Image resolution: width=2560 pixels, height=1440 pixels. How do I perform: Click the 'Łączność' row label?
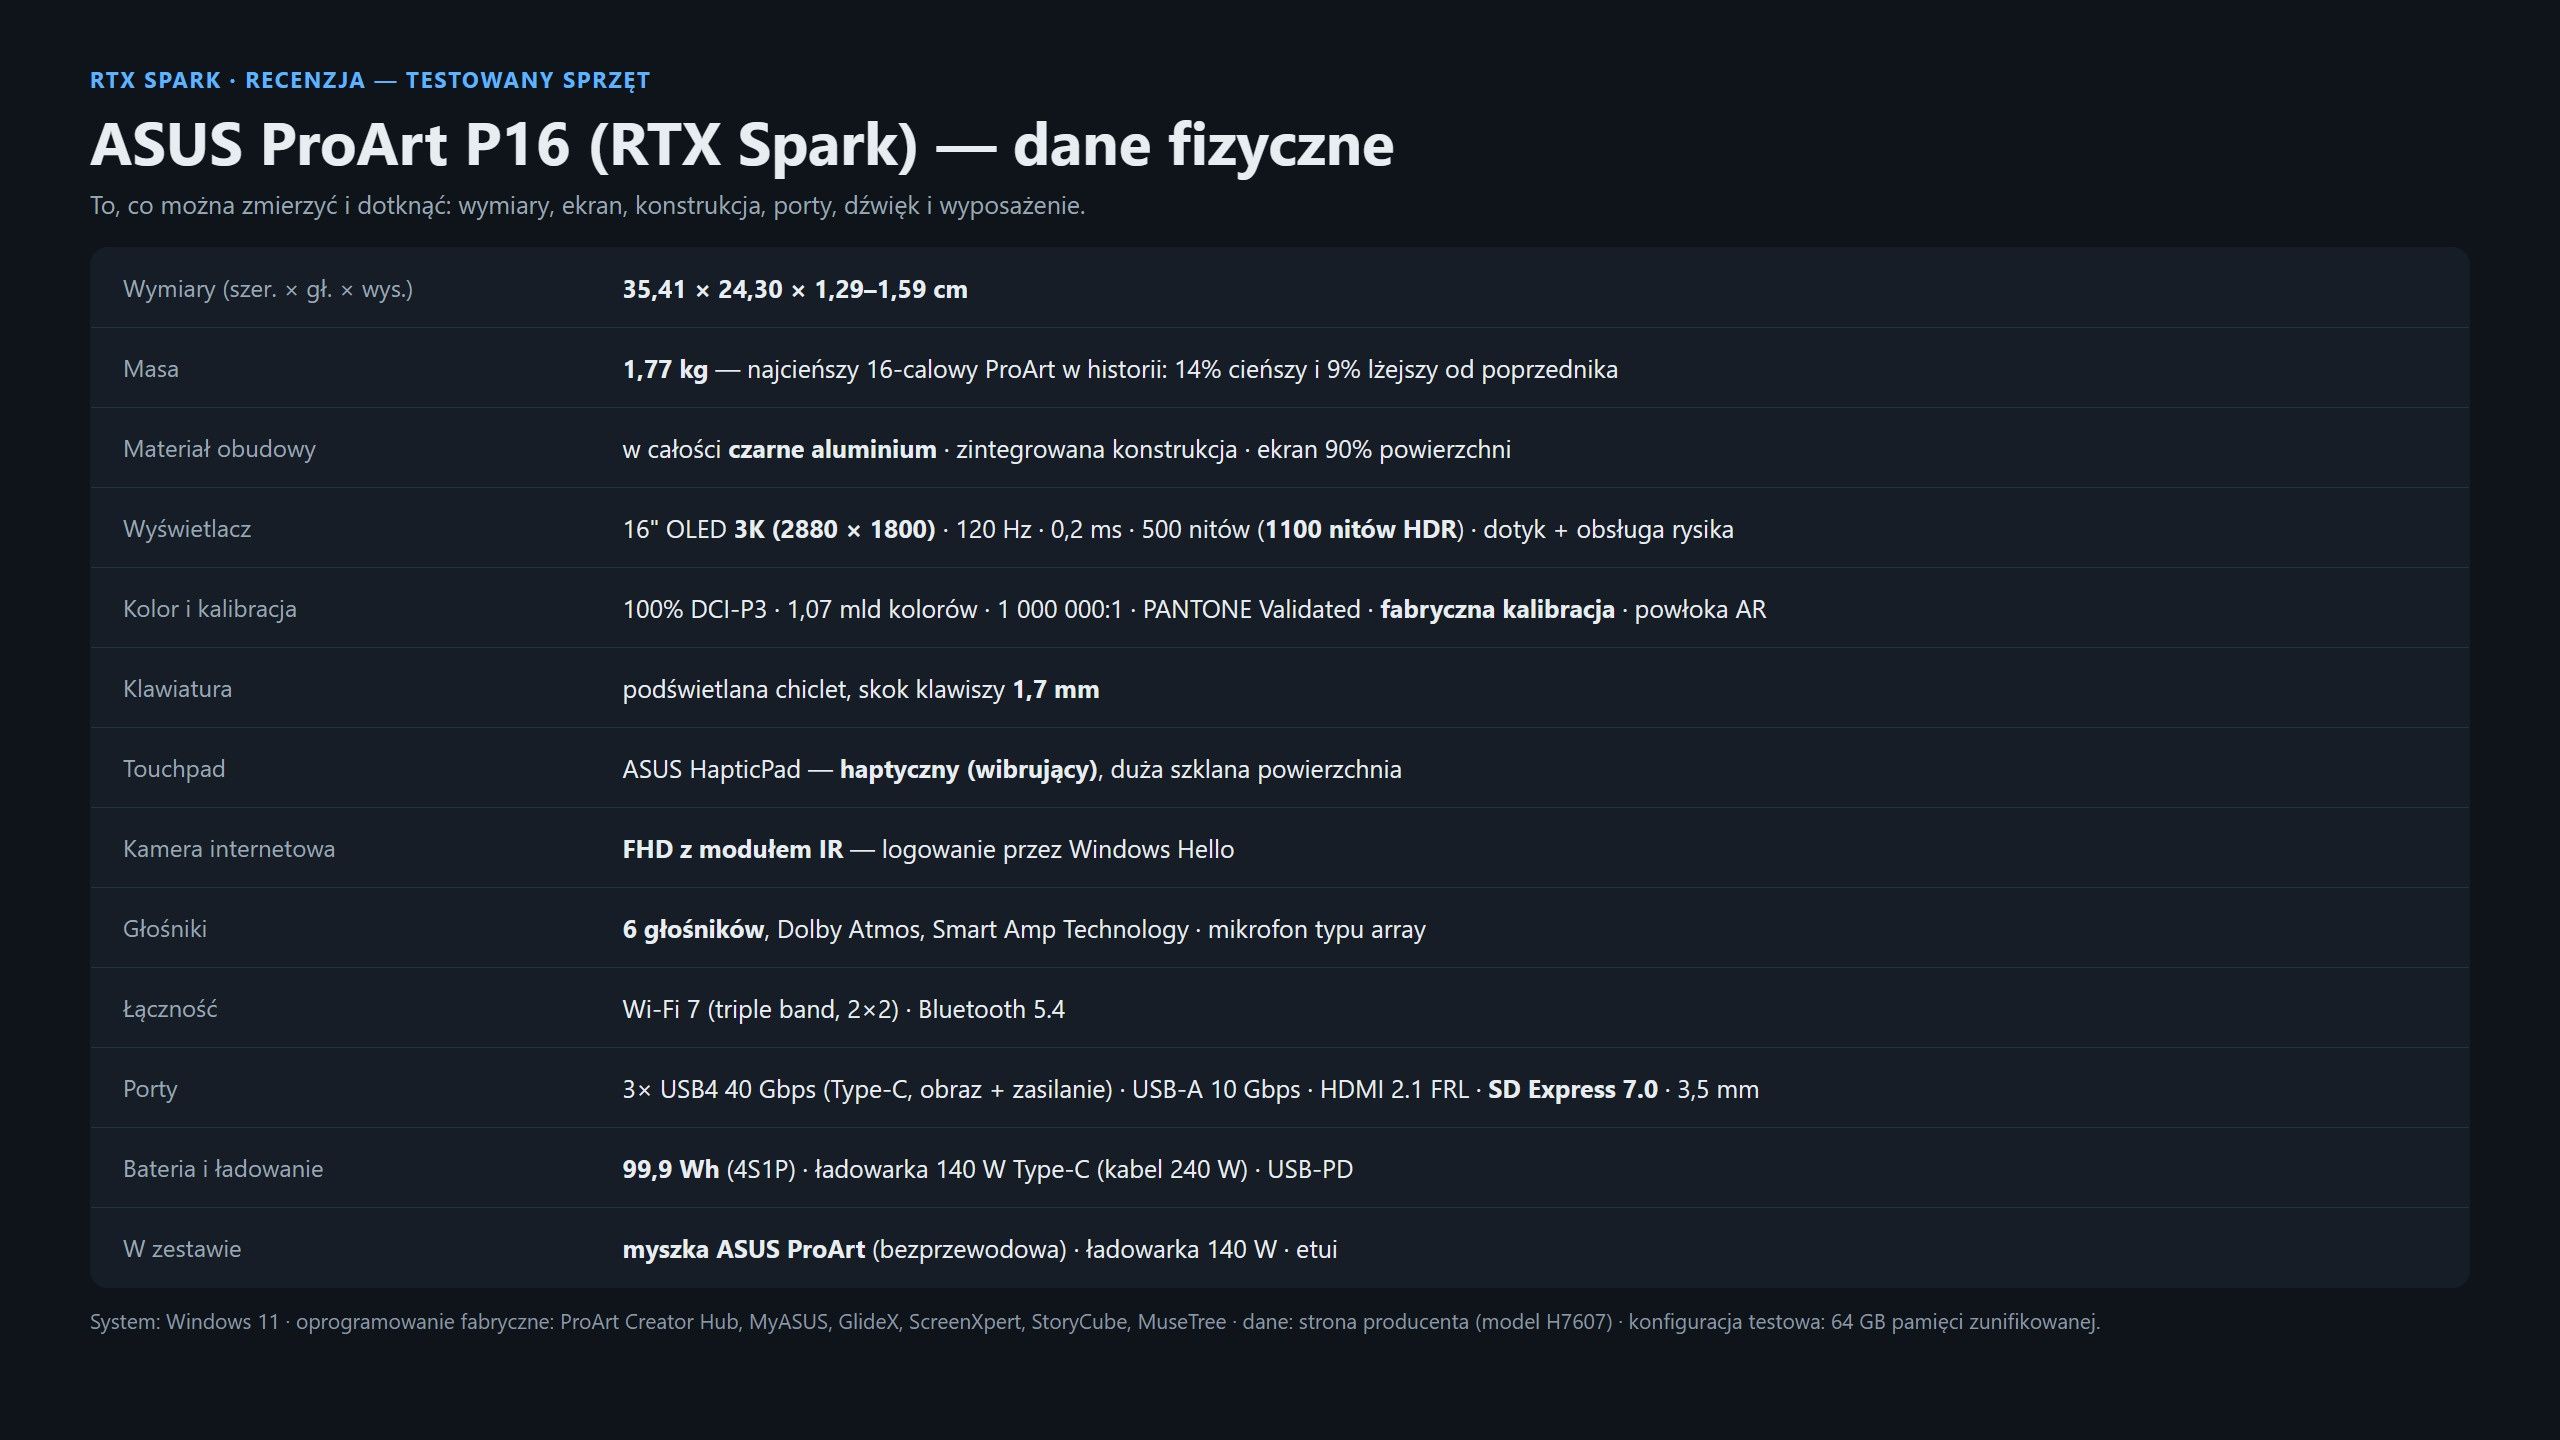click(x=170, y=1009)
